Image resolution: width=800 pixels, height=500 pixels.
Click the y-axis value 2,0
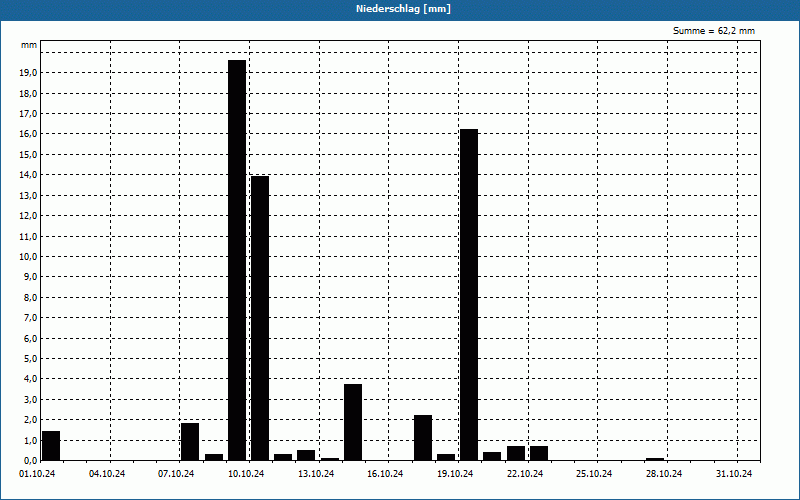coord(31,420)
